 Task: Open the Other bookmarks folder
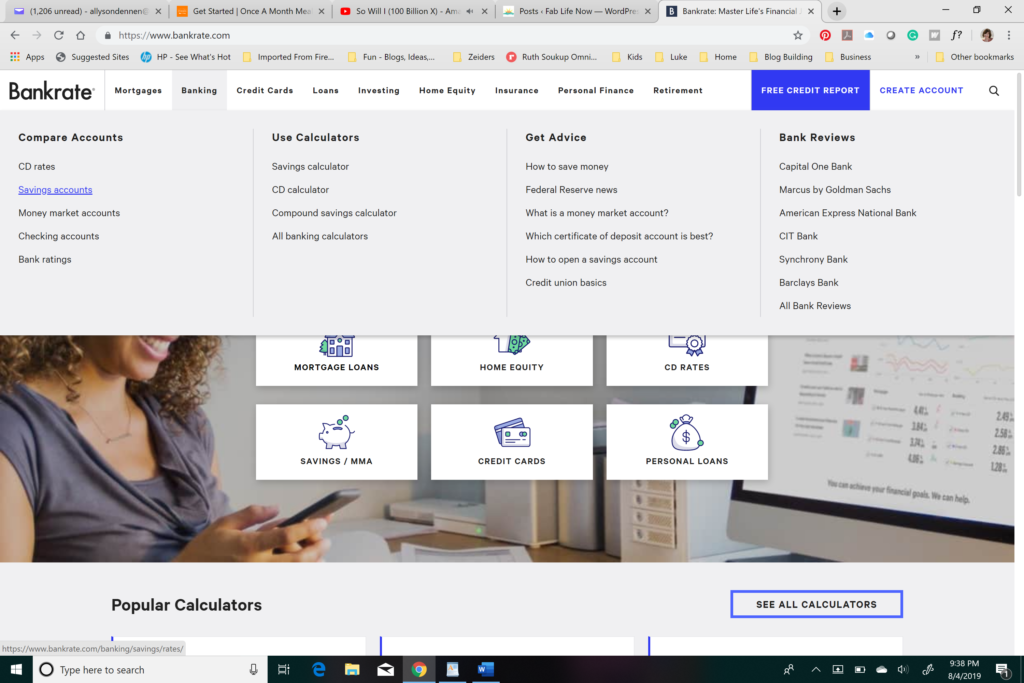(x=974, y=57)
